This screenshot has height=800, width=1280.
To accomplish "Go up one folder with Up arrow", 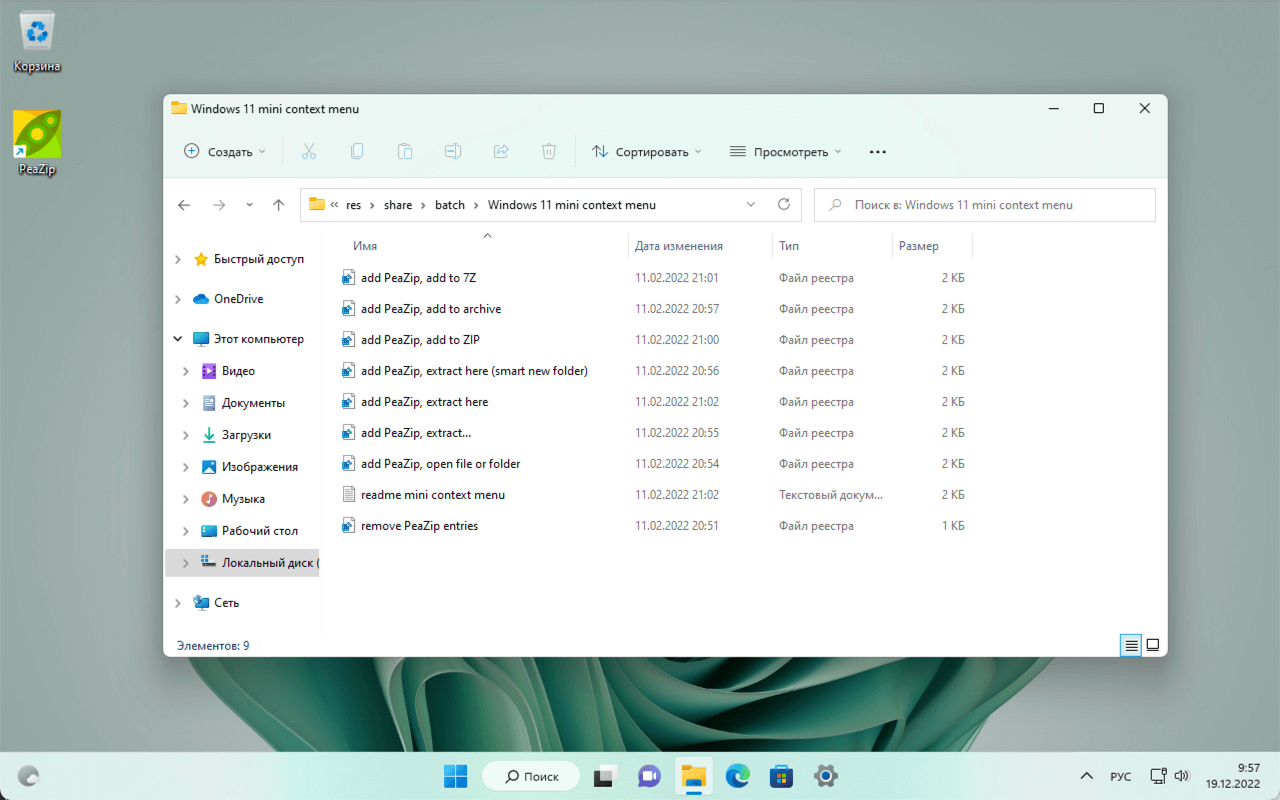I will pyautogui.click(x=279, y=205).
